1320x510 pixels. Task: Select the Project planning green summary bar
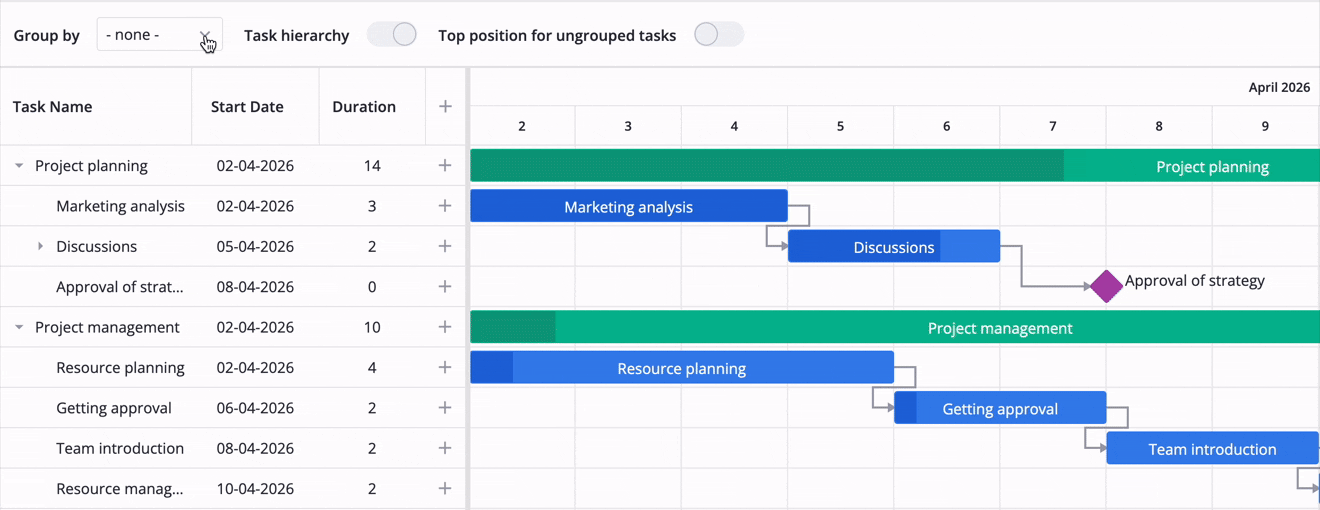point(895,166)
